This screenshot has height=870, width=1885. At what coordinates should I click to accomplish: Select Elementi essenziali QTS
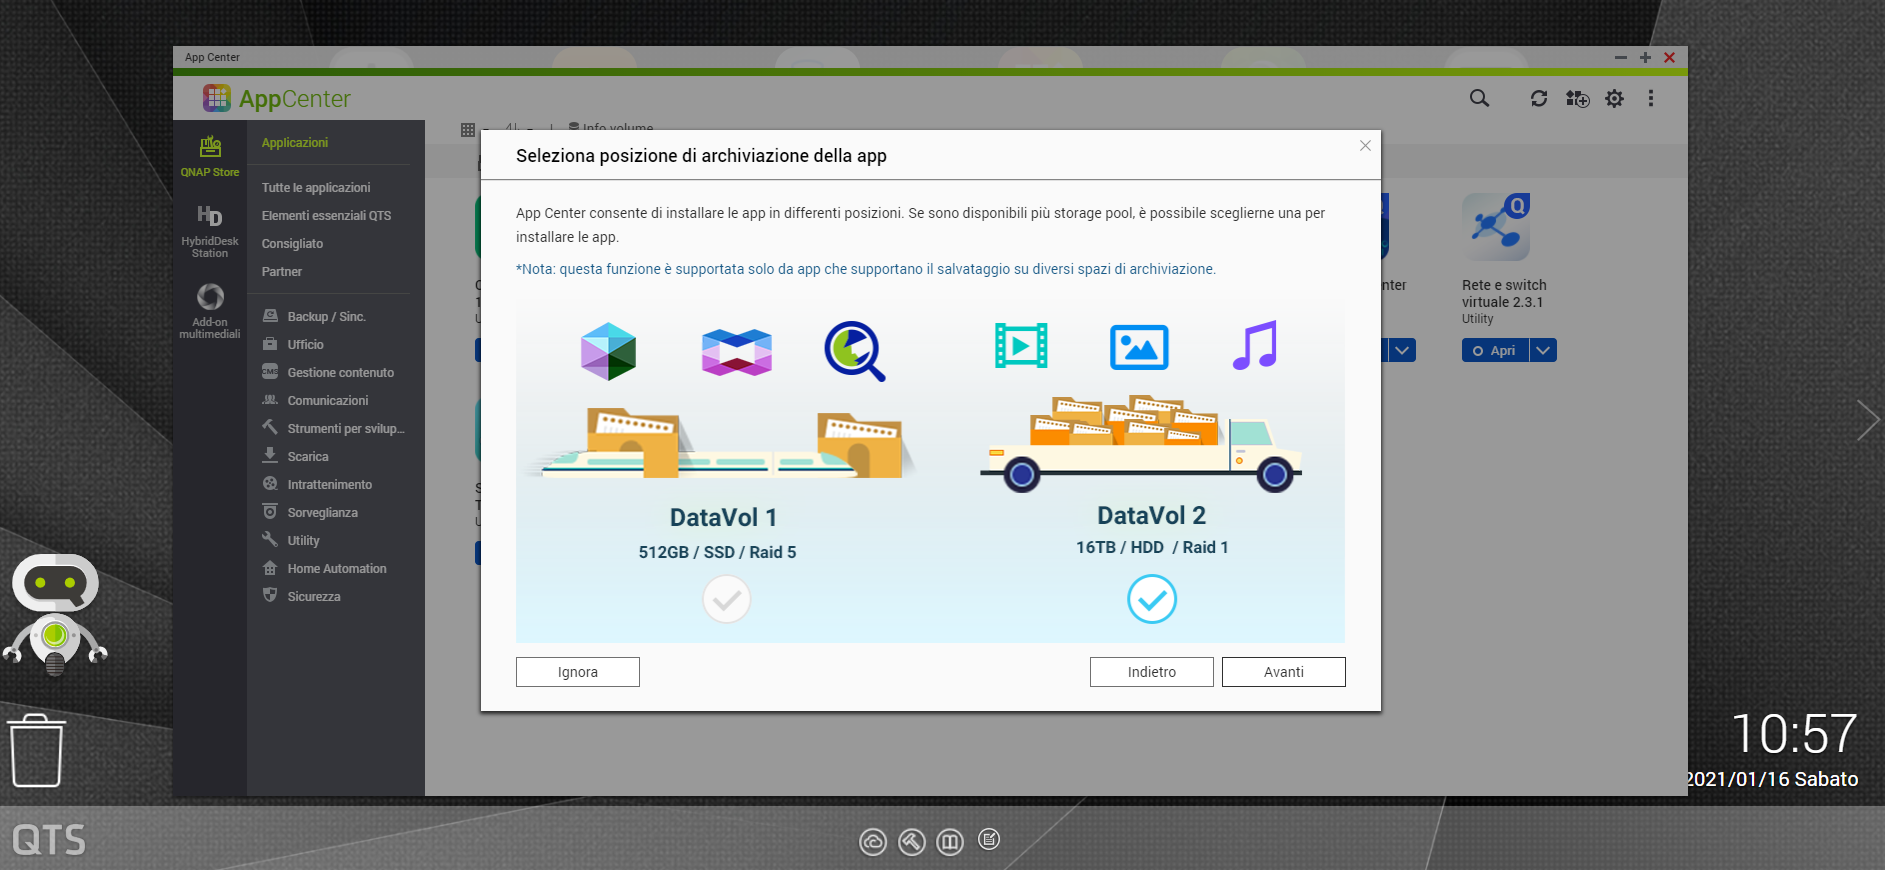(326, 216)
